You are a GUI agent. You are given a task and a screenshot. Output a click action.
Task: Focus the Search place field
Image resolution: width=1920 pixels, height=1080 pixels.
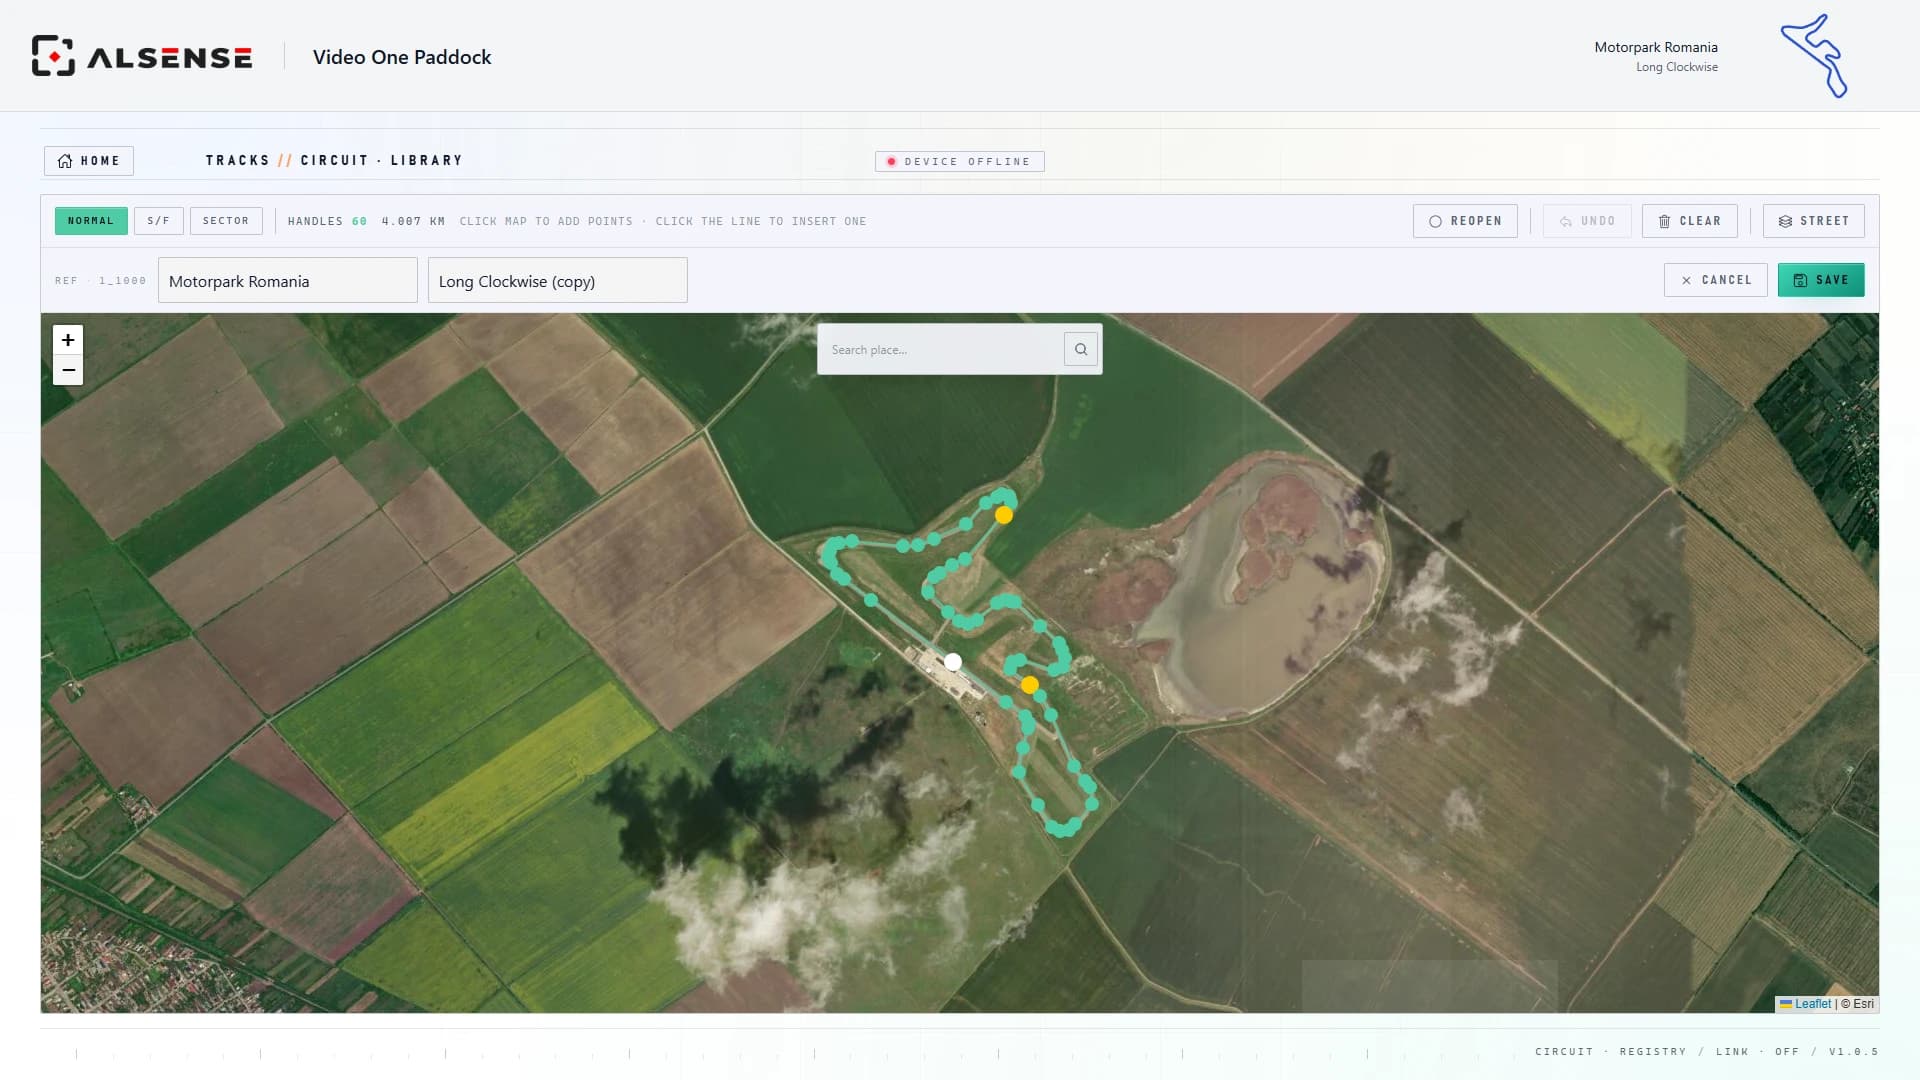[x=941, y=349]
